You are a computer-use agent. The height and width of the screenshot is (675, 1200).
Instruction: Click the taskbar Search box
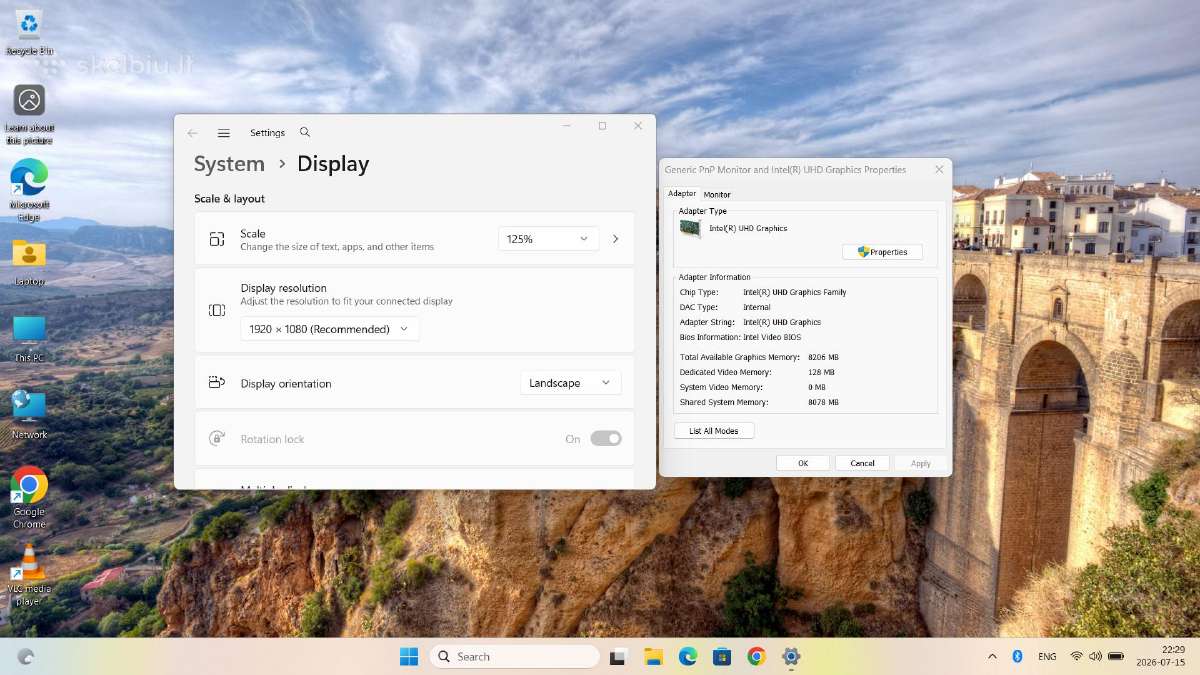(x=515, y=656)
